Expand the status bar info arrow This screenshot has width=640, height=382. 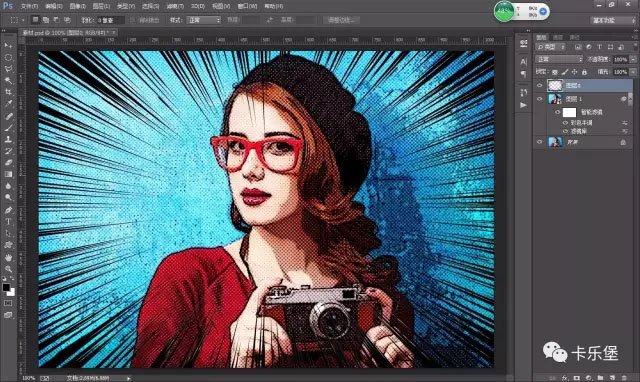[x=129, y=378]
